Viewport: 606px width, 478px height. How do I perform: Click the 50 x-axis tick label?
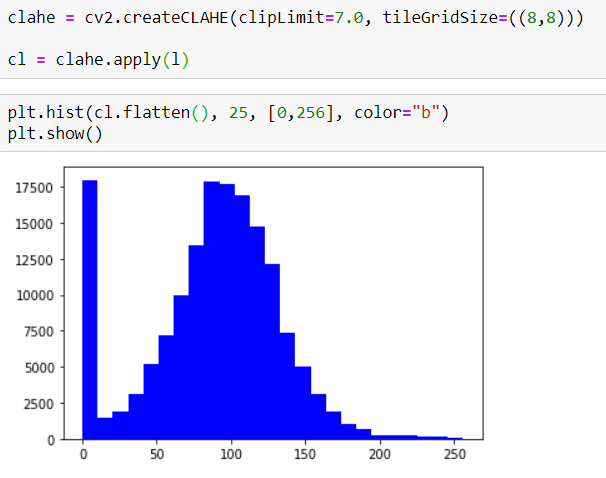156,455
